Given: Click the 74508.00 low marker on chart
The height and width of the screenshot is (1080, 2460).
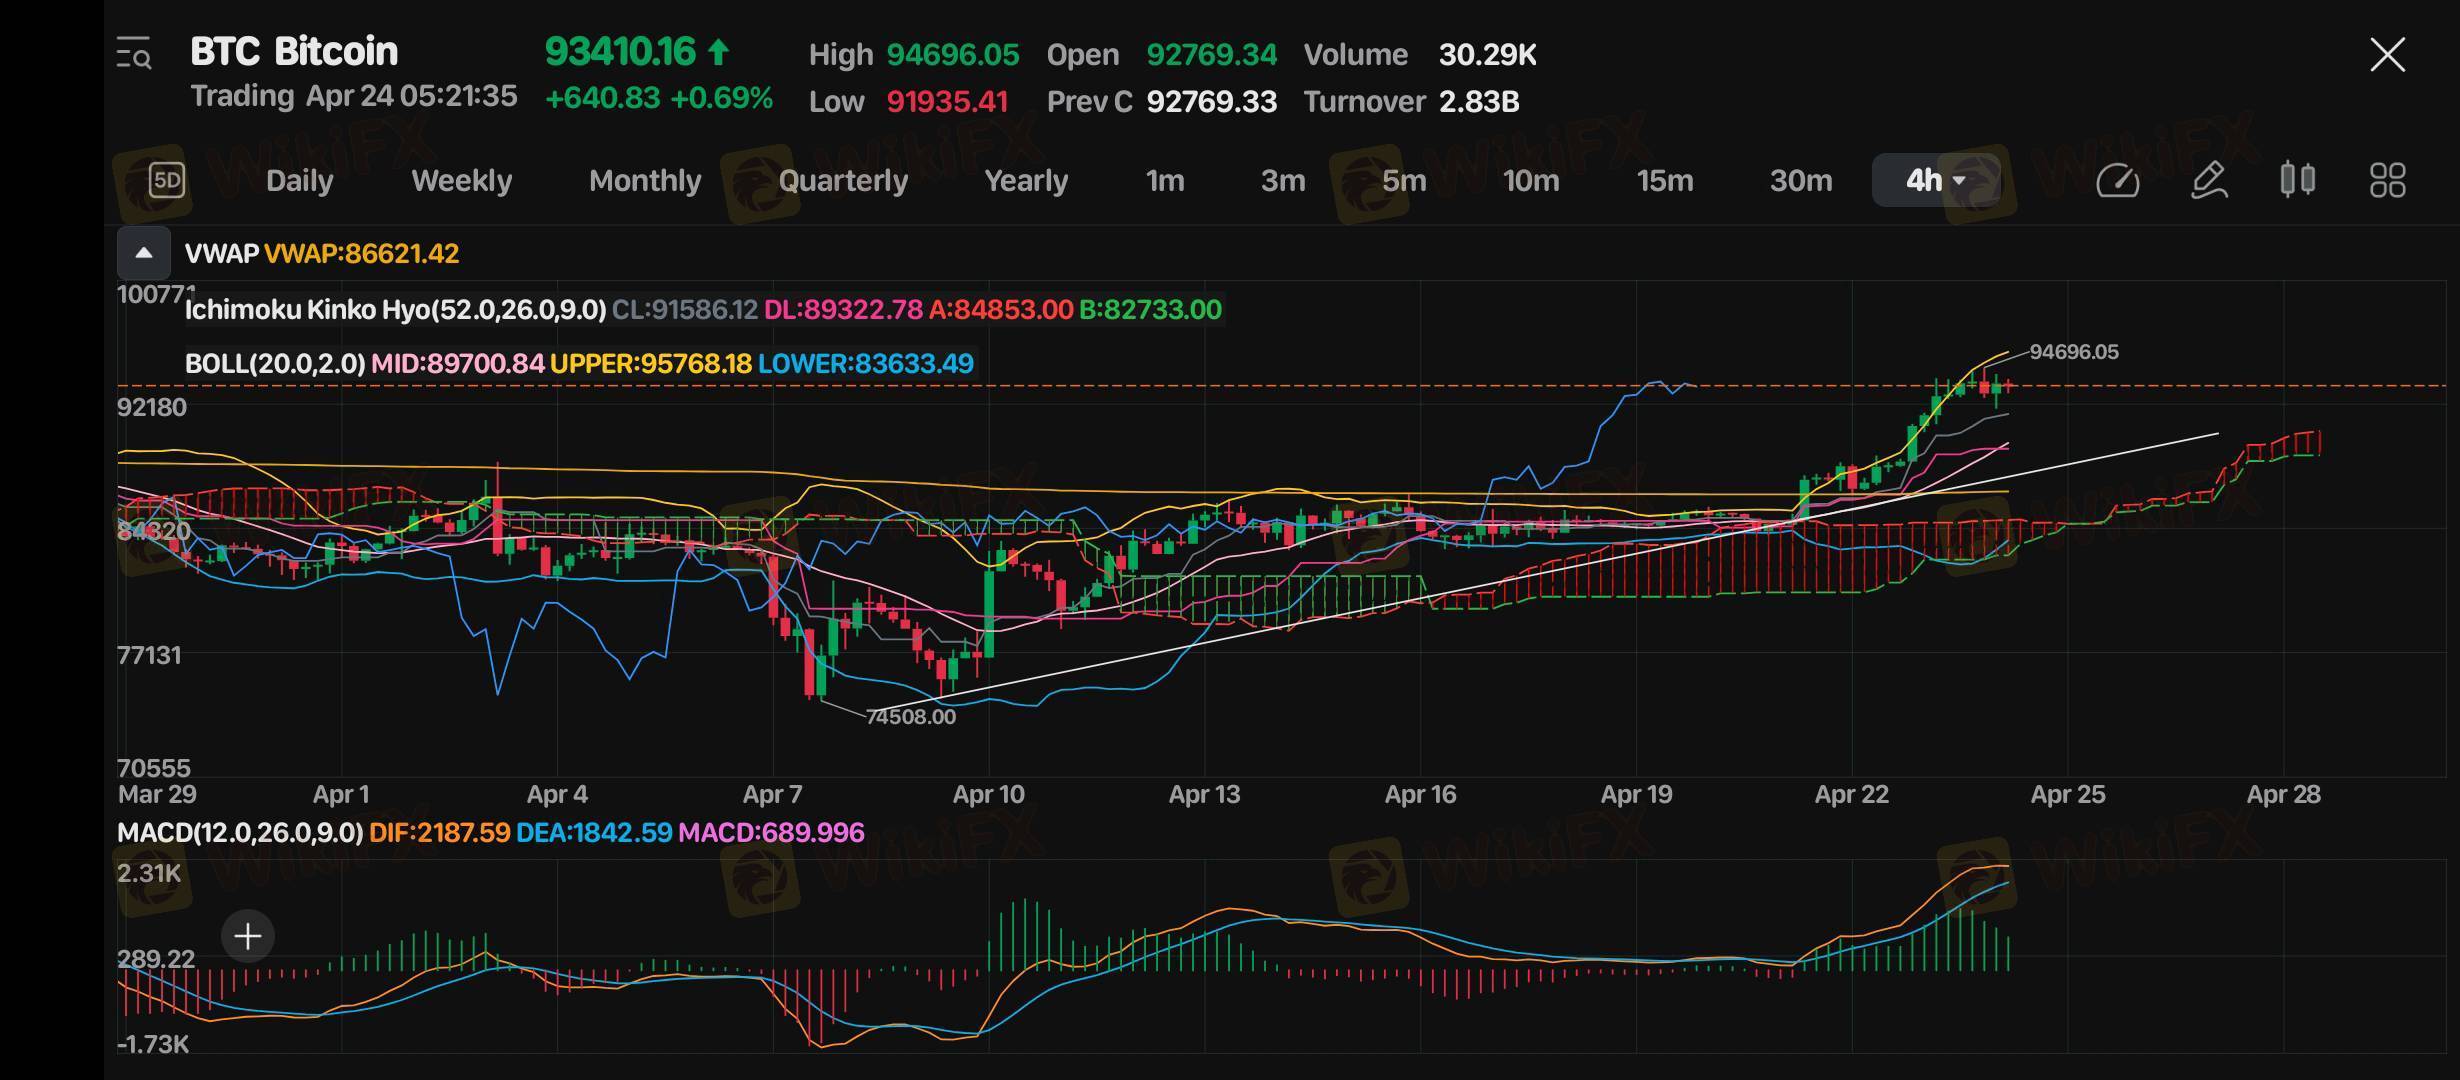Looking at the screenshot, I should [910, 717].
